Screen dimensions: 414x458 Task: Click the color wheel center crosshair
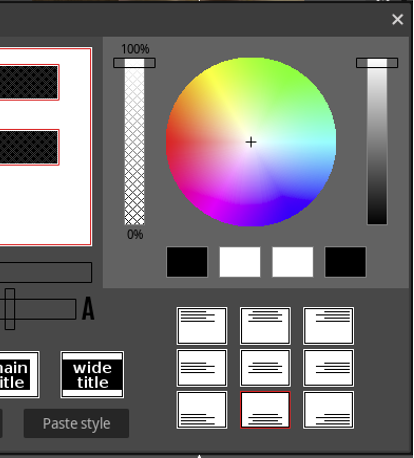coord(251,142)
